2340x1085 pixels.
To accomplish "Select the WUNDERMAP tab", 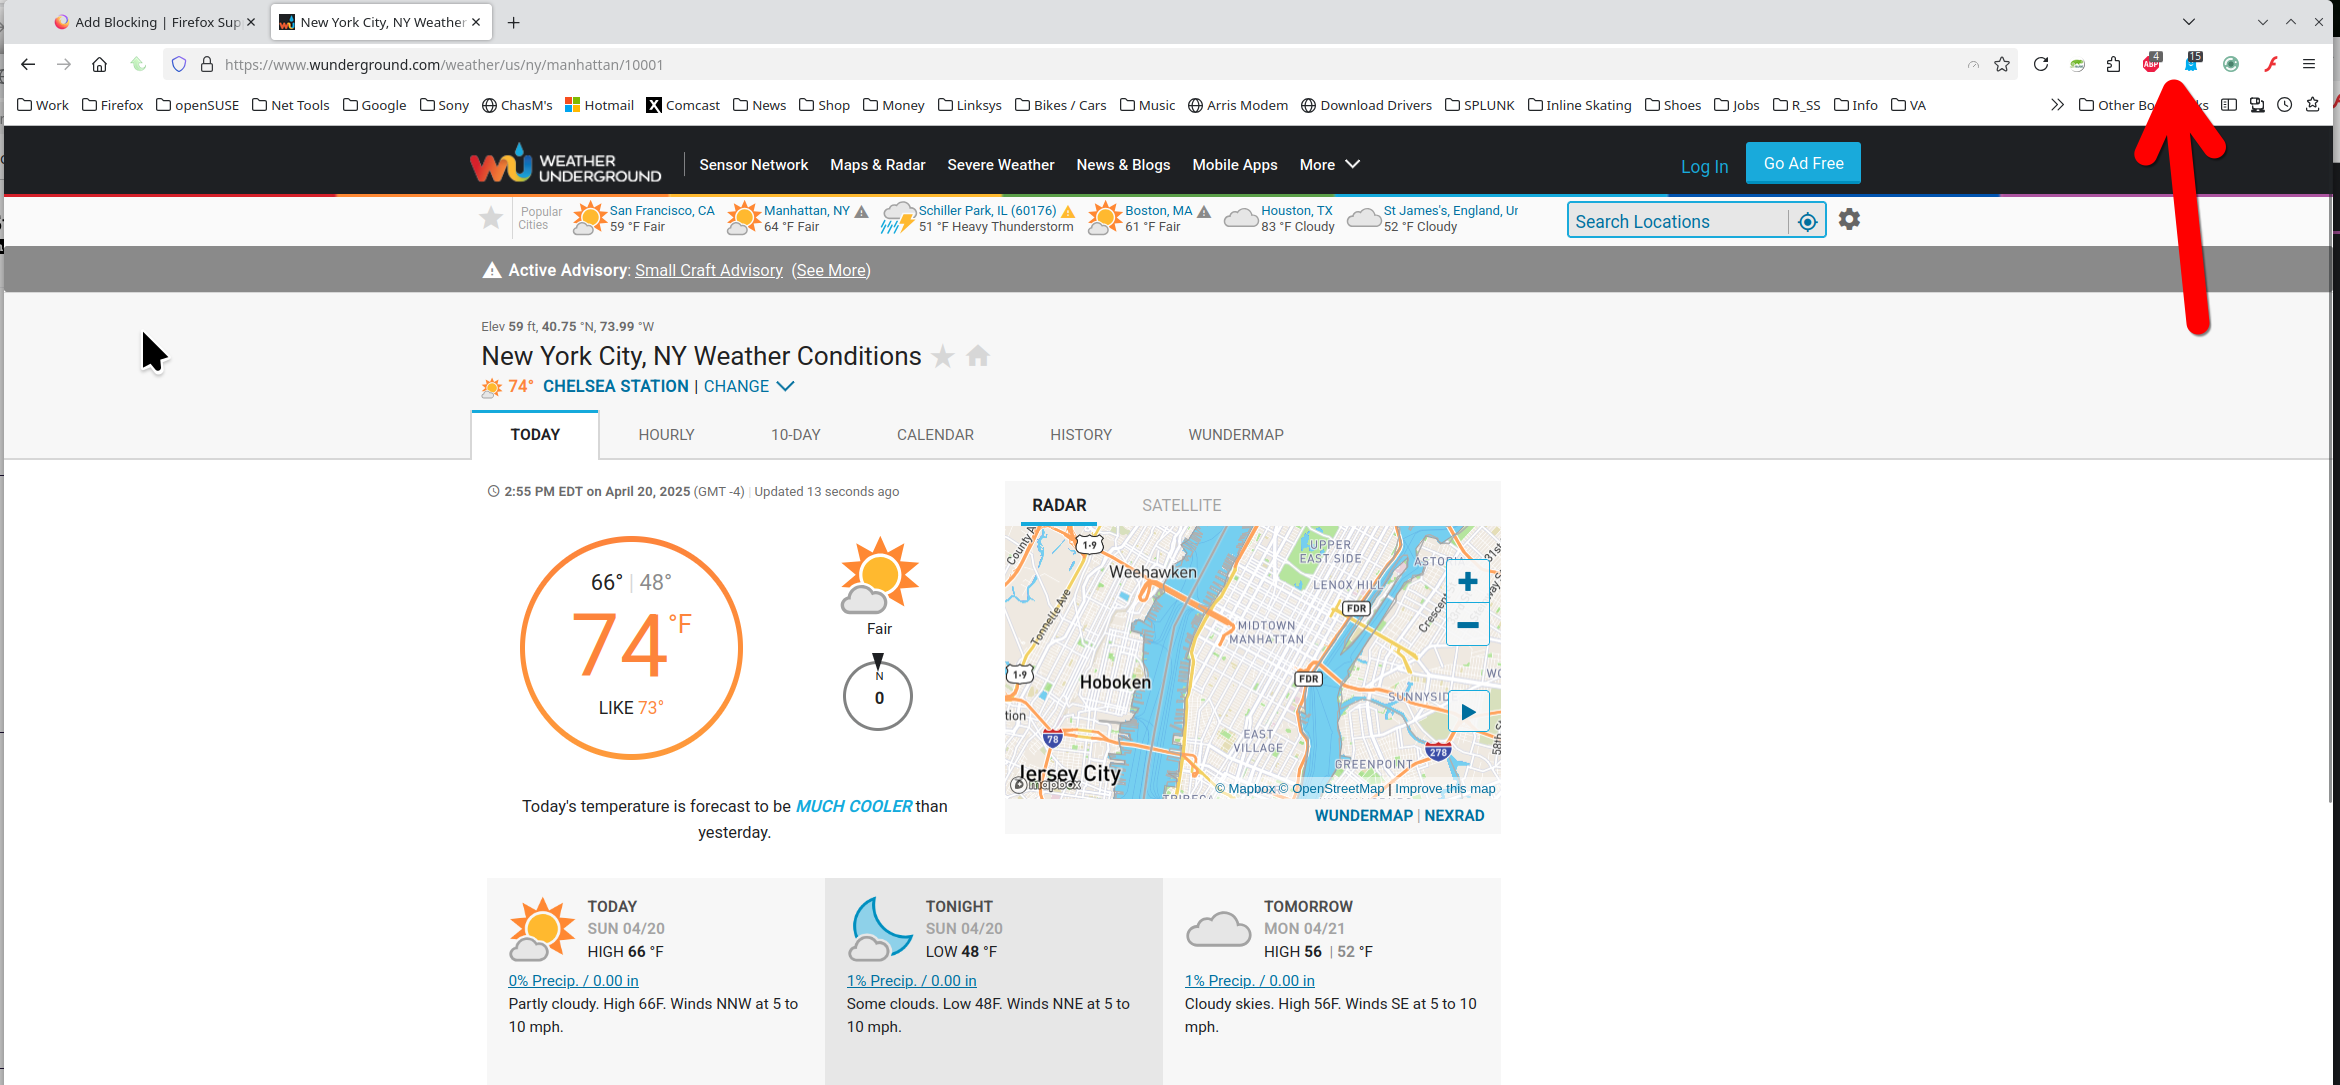I will [1236, 435].
